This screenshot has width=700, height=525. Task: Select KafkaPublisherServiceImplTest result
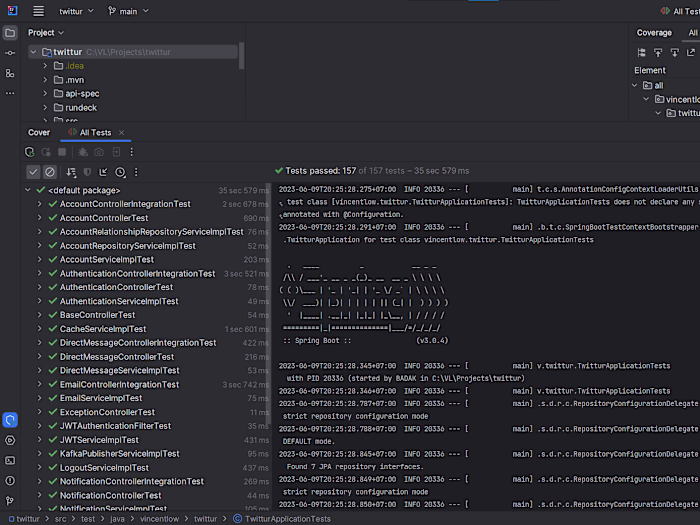[x=120, y=454]
